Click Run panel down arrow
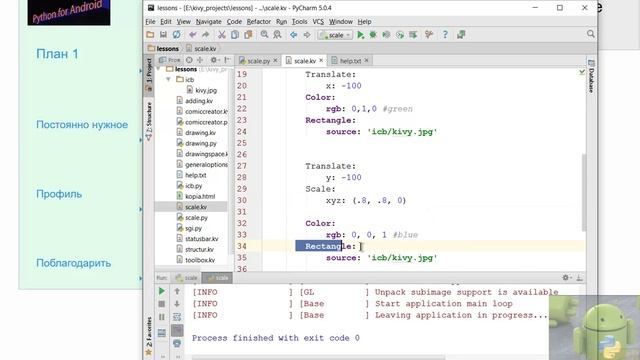This screenshot has height=360, width=640. [177, 304]
